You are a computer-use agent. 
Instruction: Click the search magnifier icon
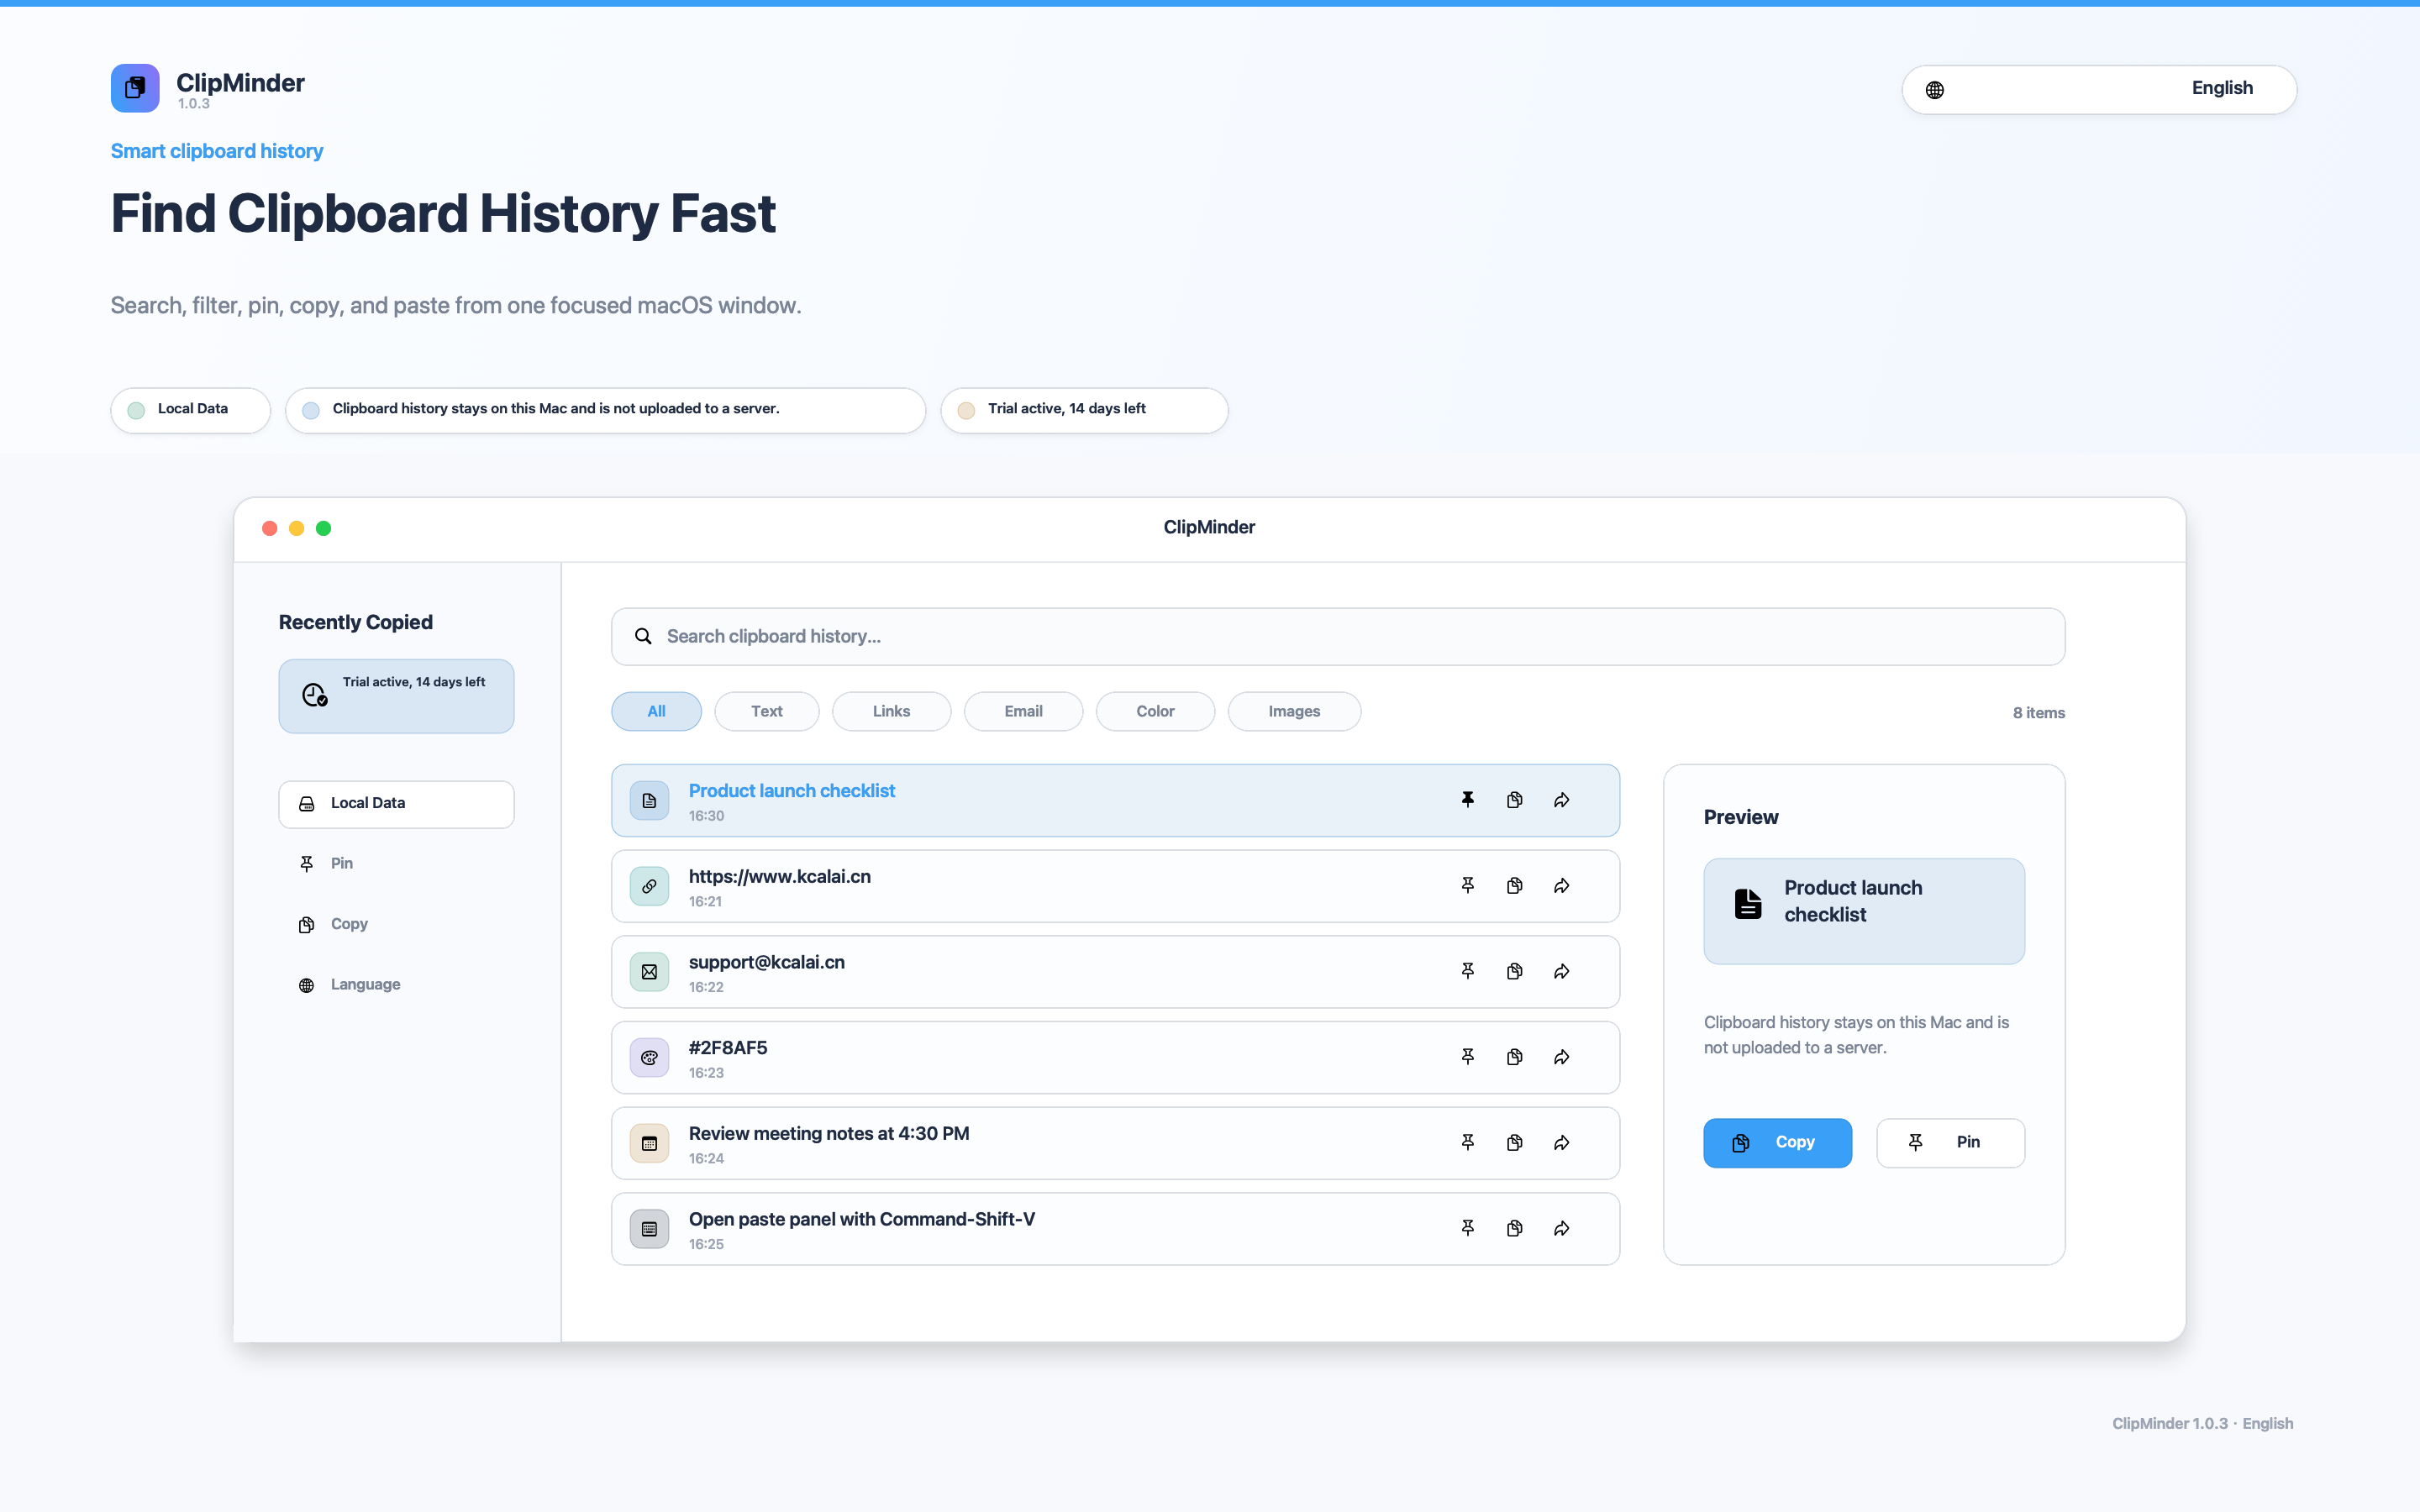[x=643, y=636]
